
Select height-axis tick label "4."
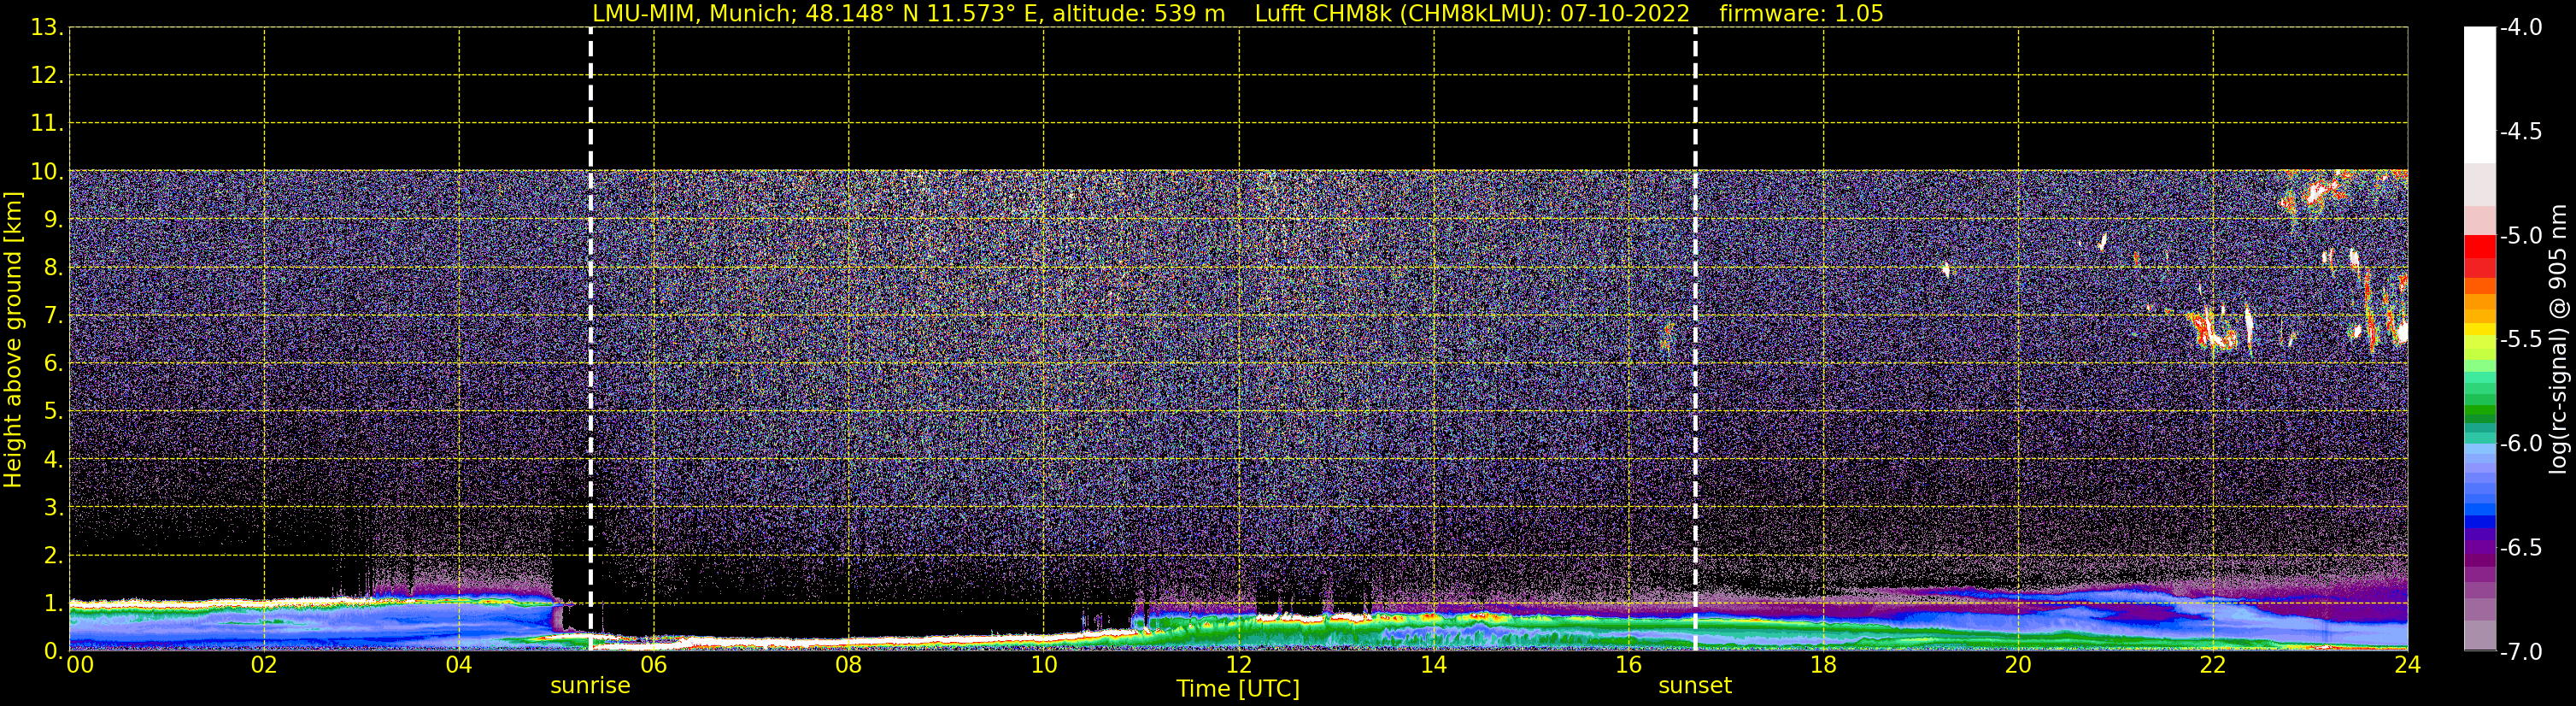tap(52, 459)
